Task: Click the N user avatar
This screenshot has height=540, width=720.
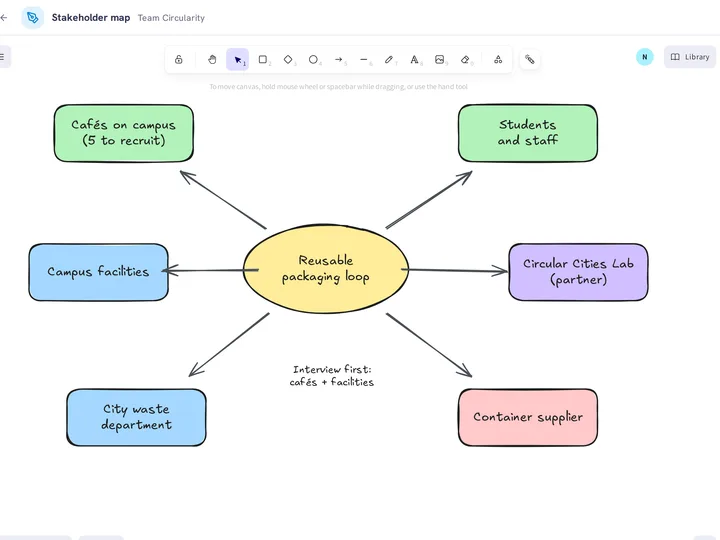Action: click(645, 57)
